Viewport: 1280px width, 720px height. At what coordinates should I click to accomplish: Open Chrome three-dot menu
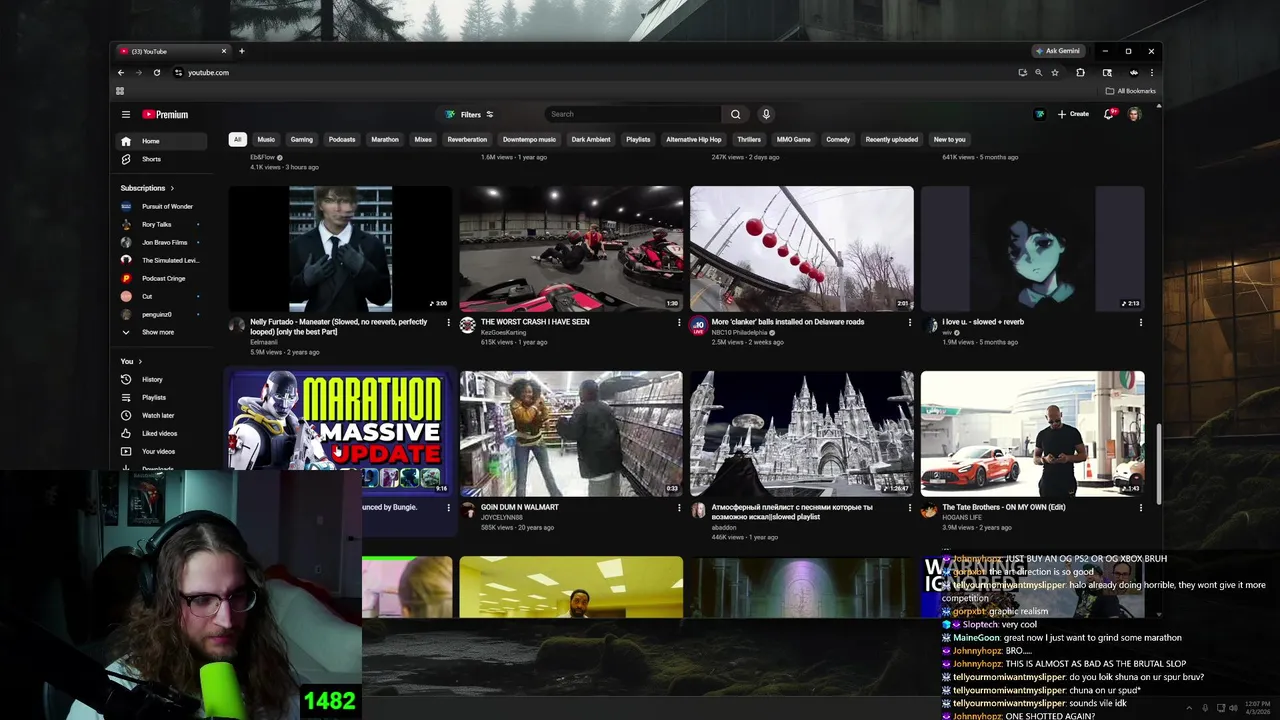(1152, 72)
